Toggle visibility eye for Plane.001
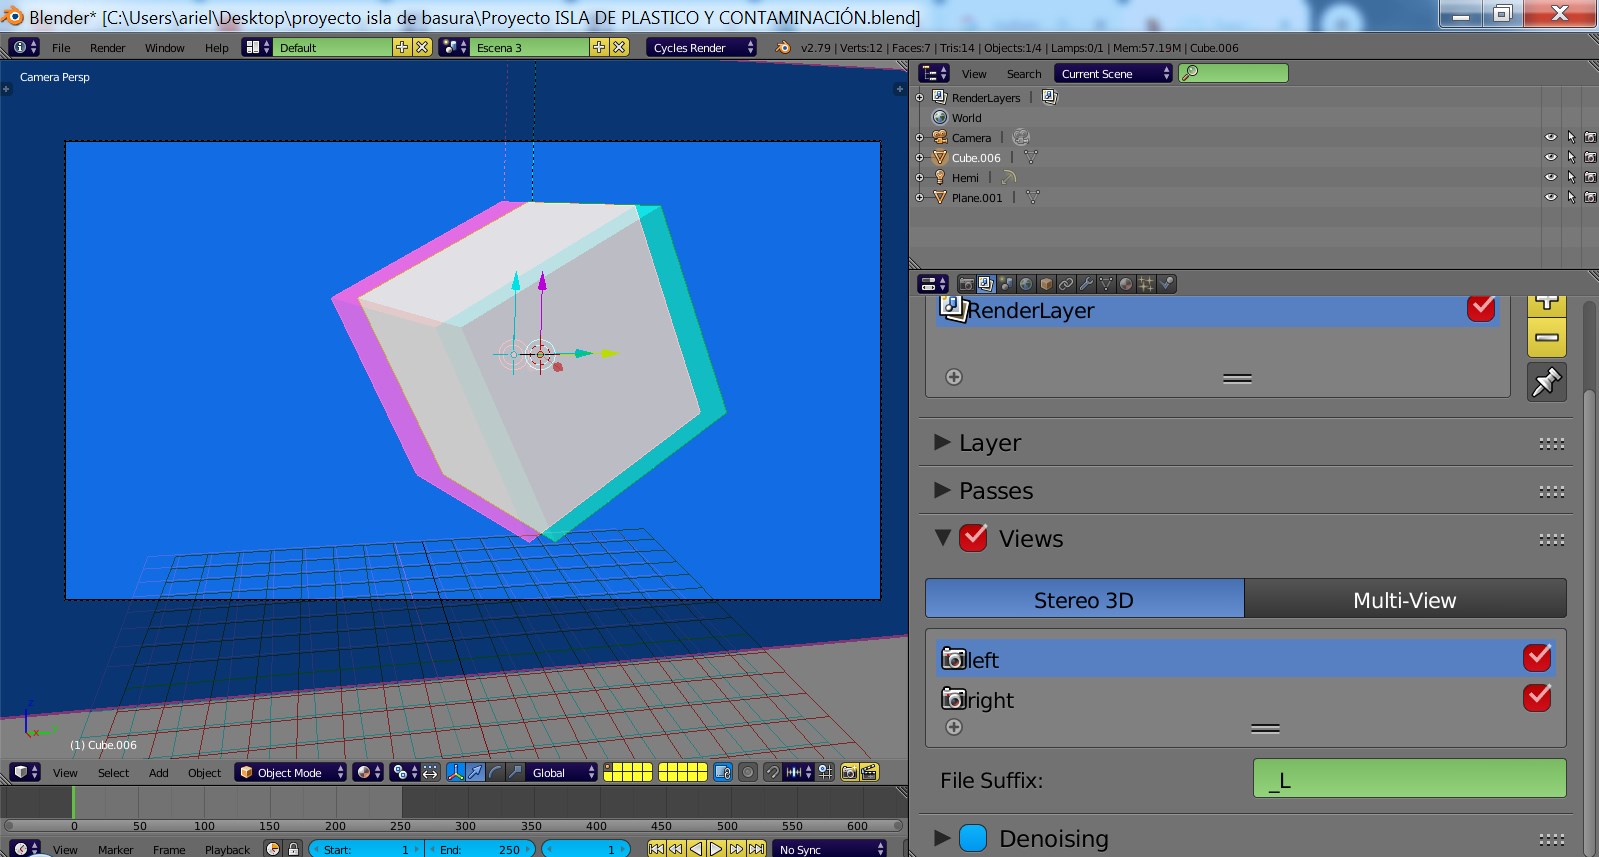The width and height of the screenshot is (1599, 857). [x=1551, y=198]
